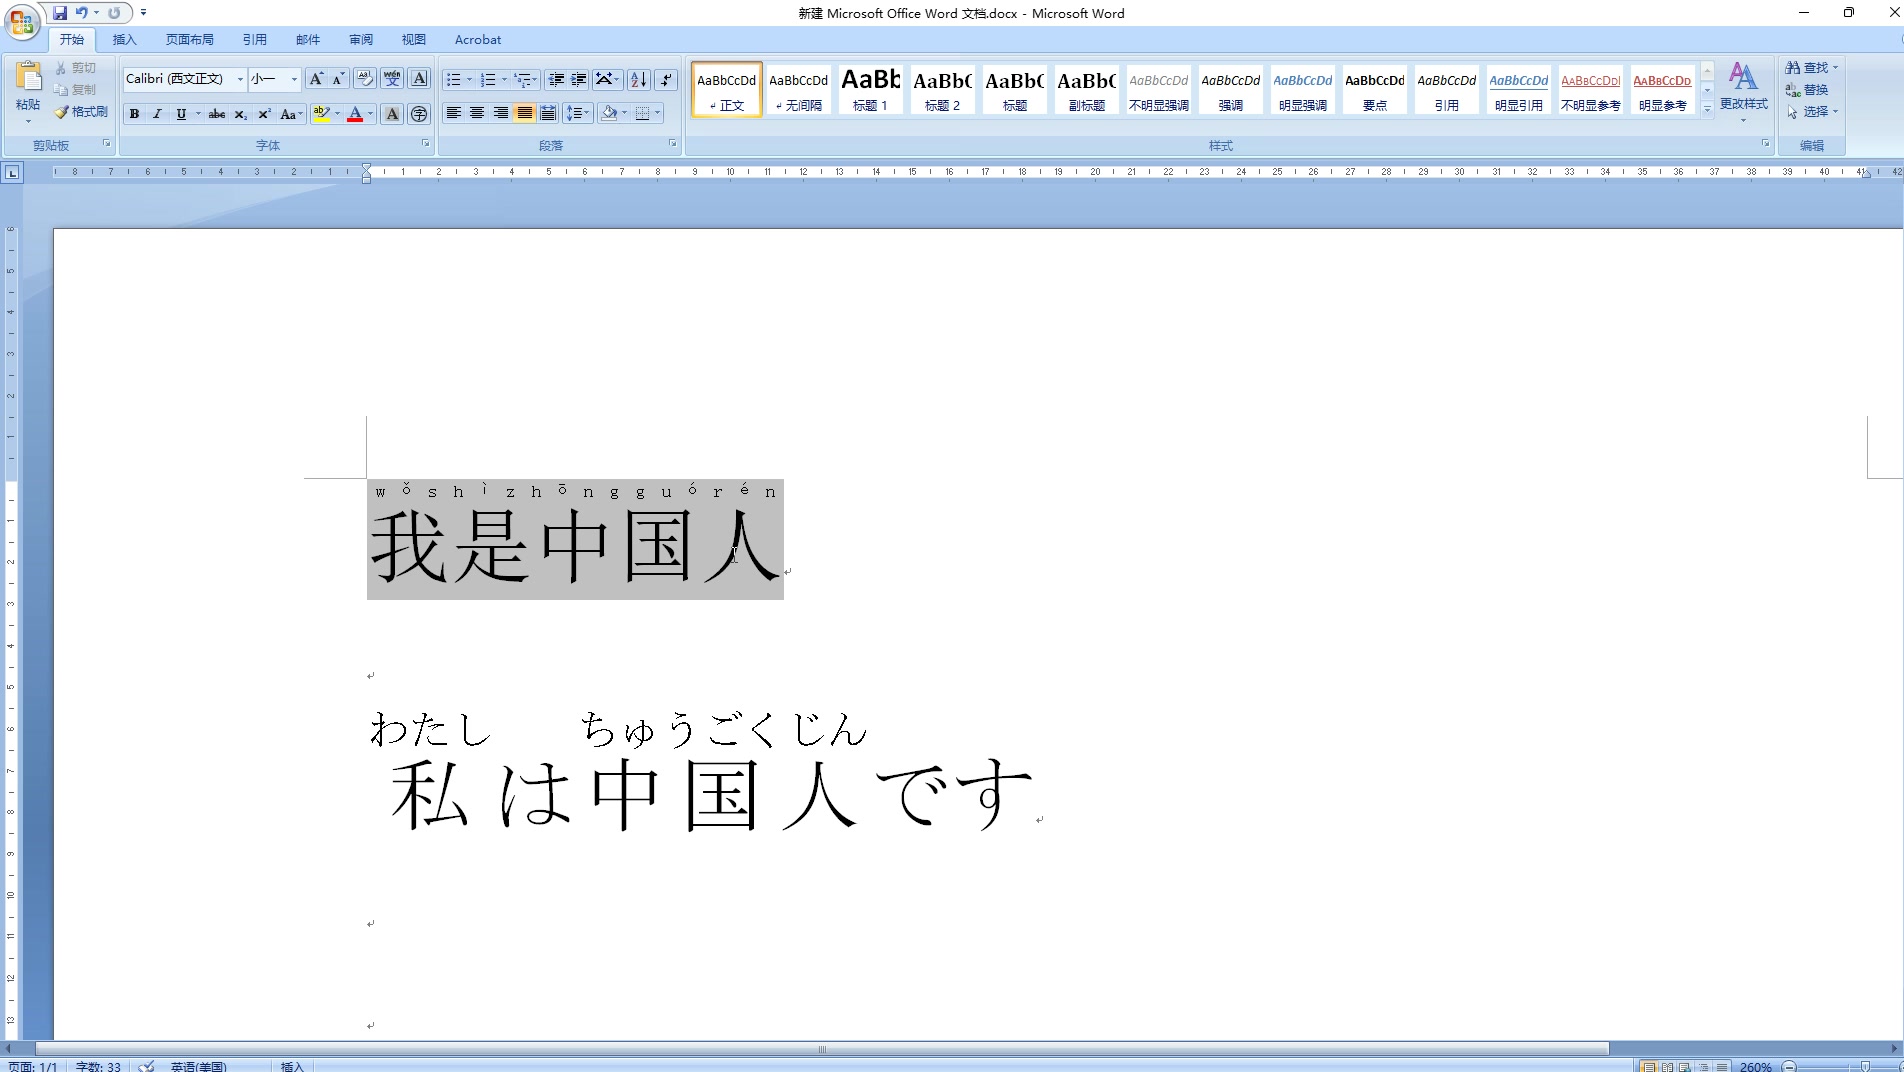Open the References (引用) tab
The image size is (1904, 1072).
point(254,40)
